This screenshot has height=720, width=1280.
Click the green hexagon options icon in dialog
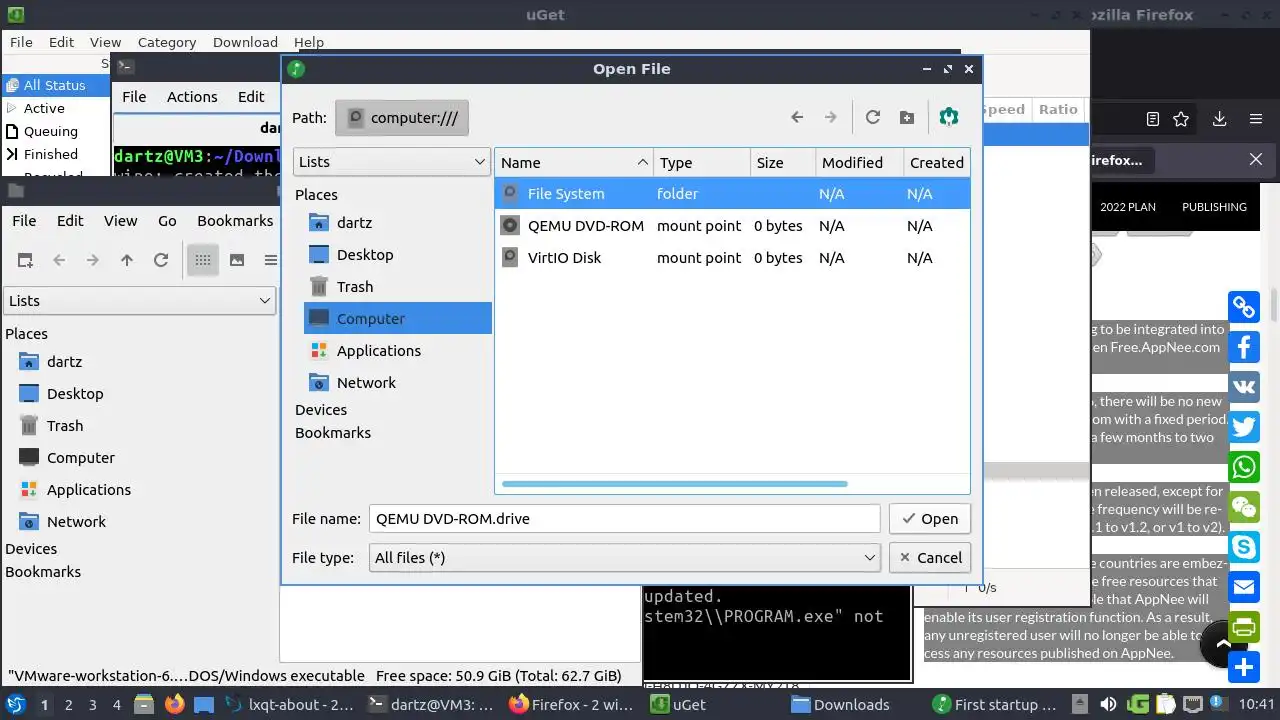coord(949,117)
